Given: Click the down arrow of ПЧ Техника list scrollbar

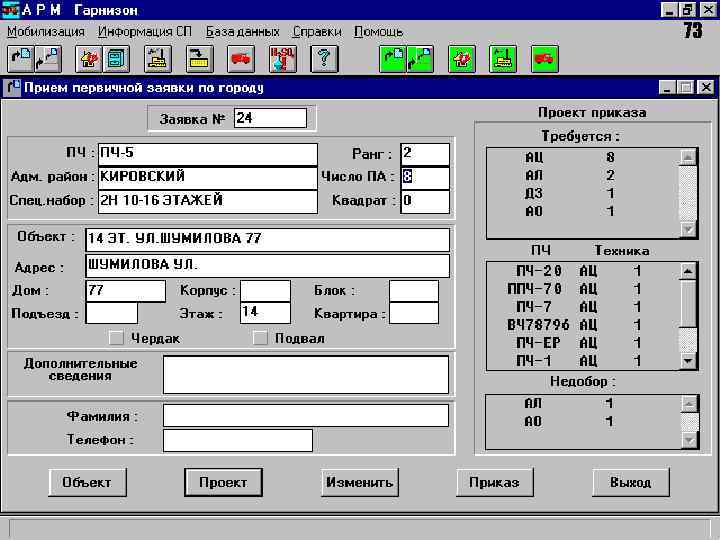Looking at the screenshot, I should pyautogui.click(x=688, y=360).
